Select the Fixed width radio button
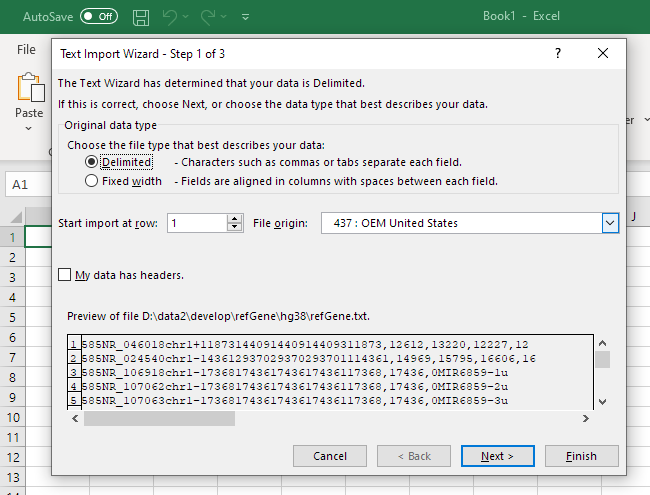Viewport: 650px width, 495px height. coord(91,181)
